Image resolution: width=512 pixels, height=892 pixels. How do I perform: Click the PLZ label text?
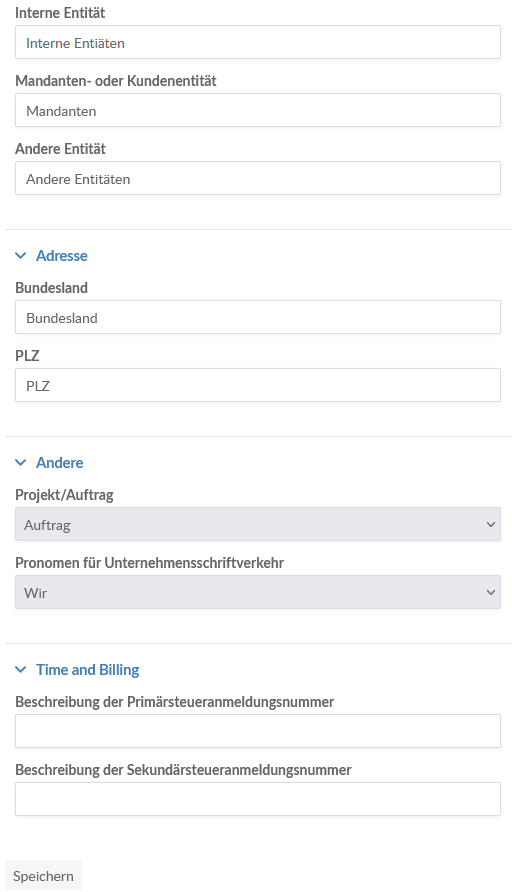[27, 356]
